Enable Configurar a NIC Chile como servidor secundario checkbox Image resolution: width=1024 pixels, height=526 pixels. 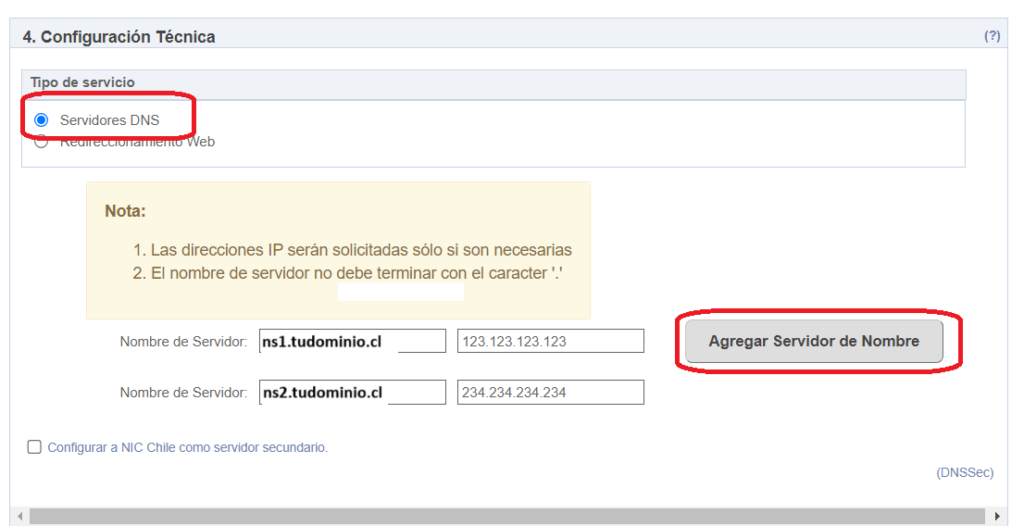(x=34, y=447)
